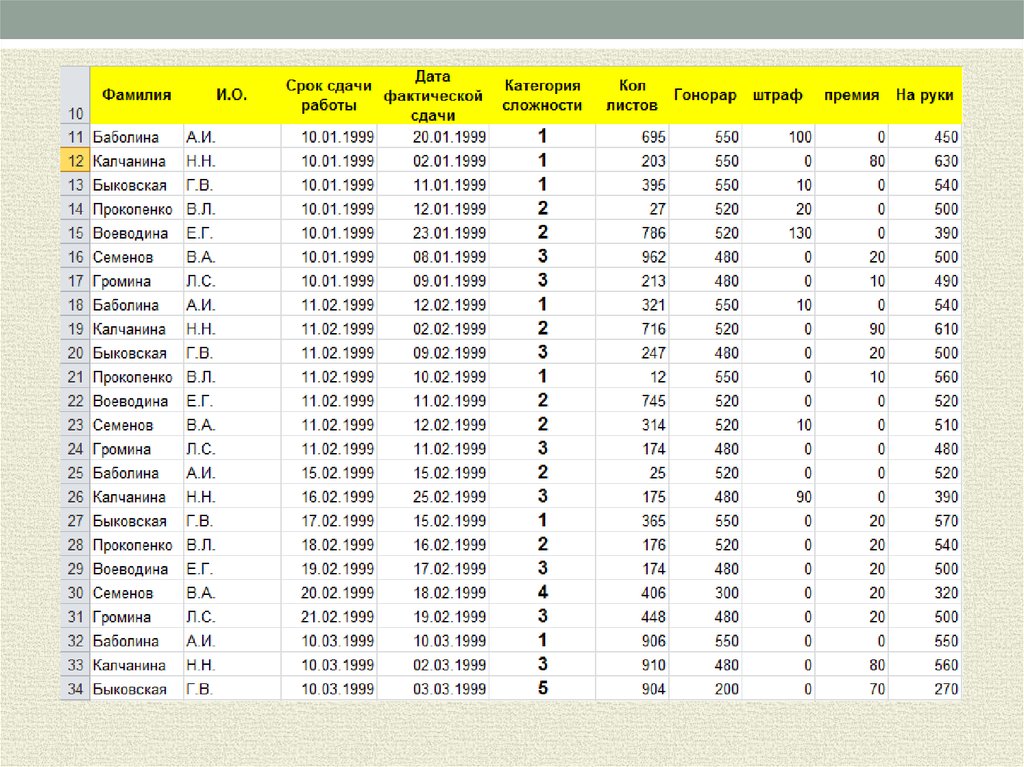Click the Гонорар column header
Viewport: 1024px width, 767px height.
coord(705,96)
